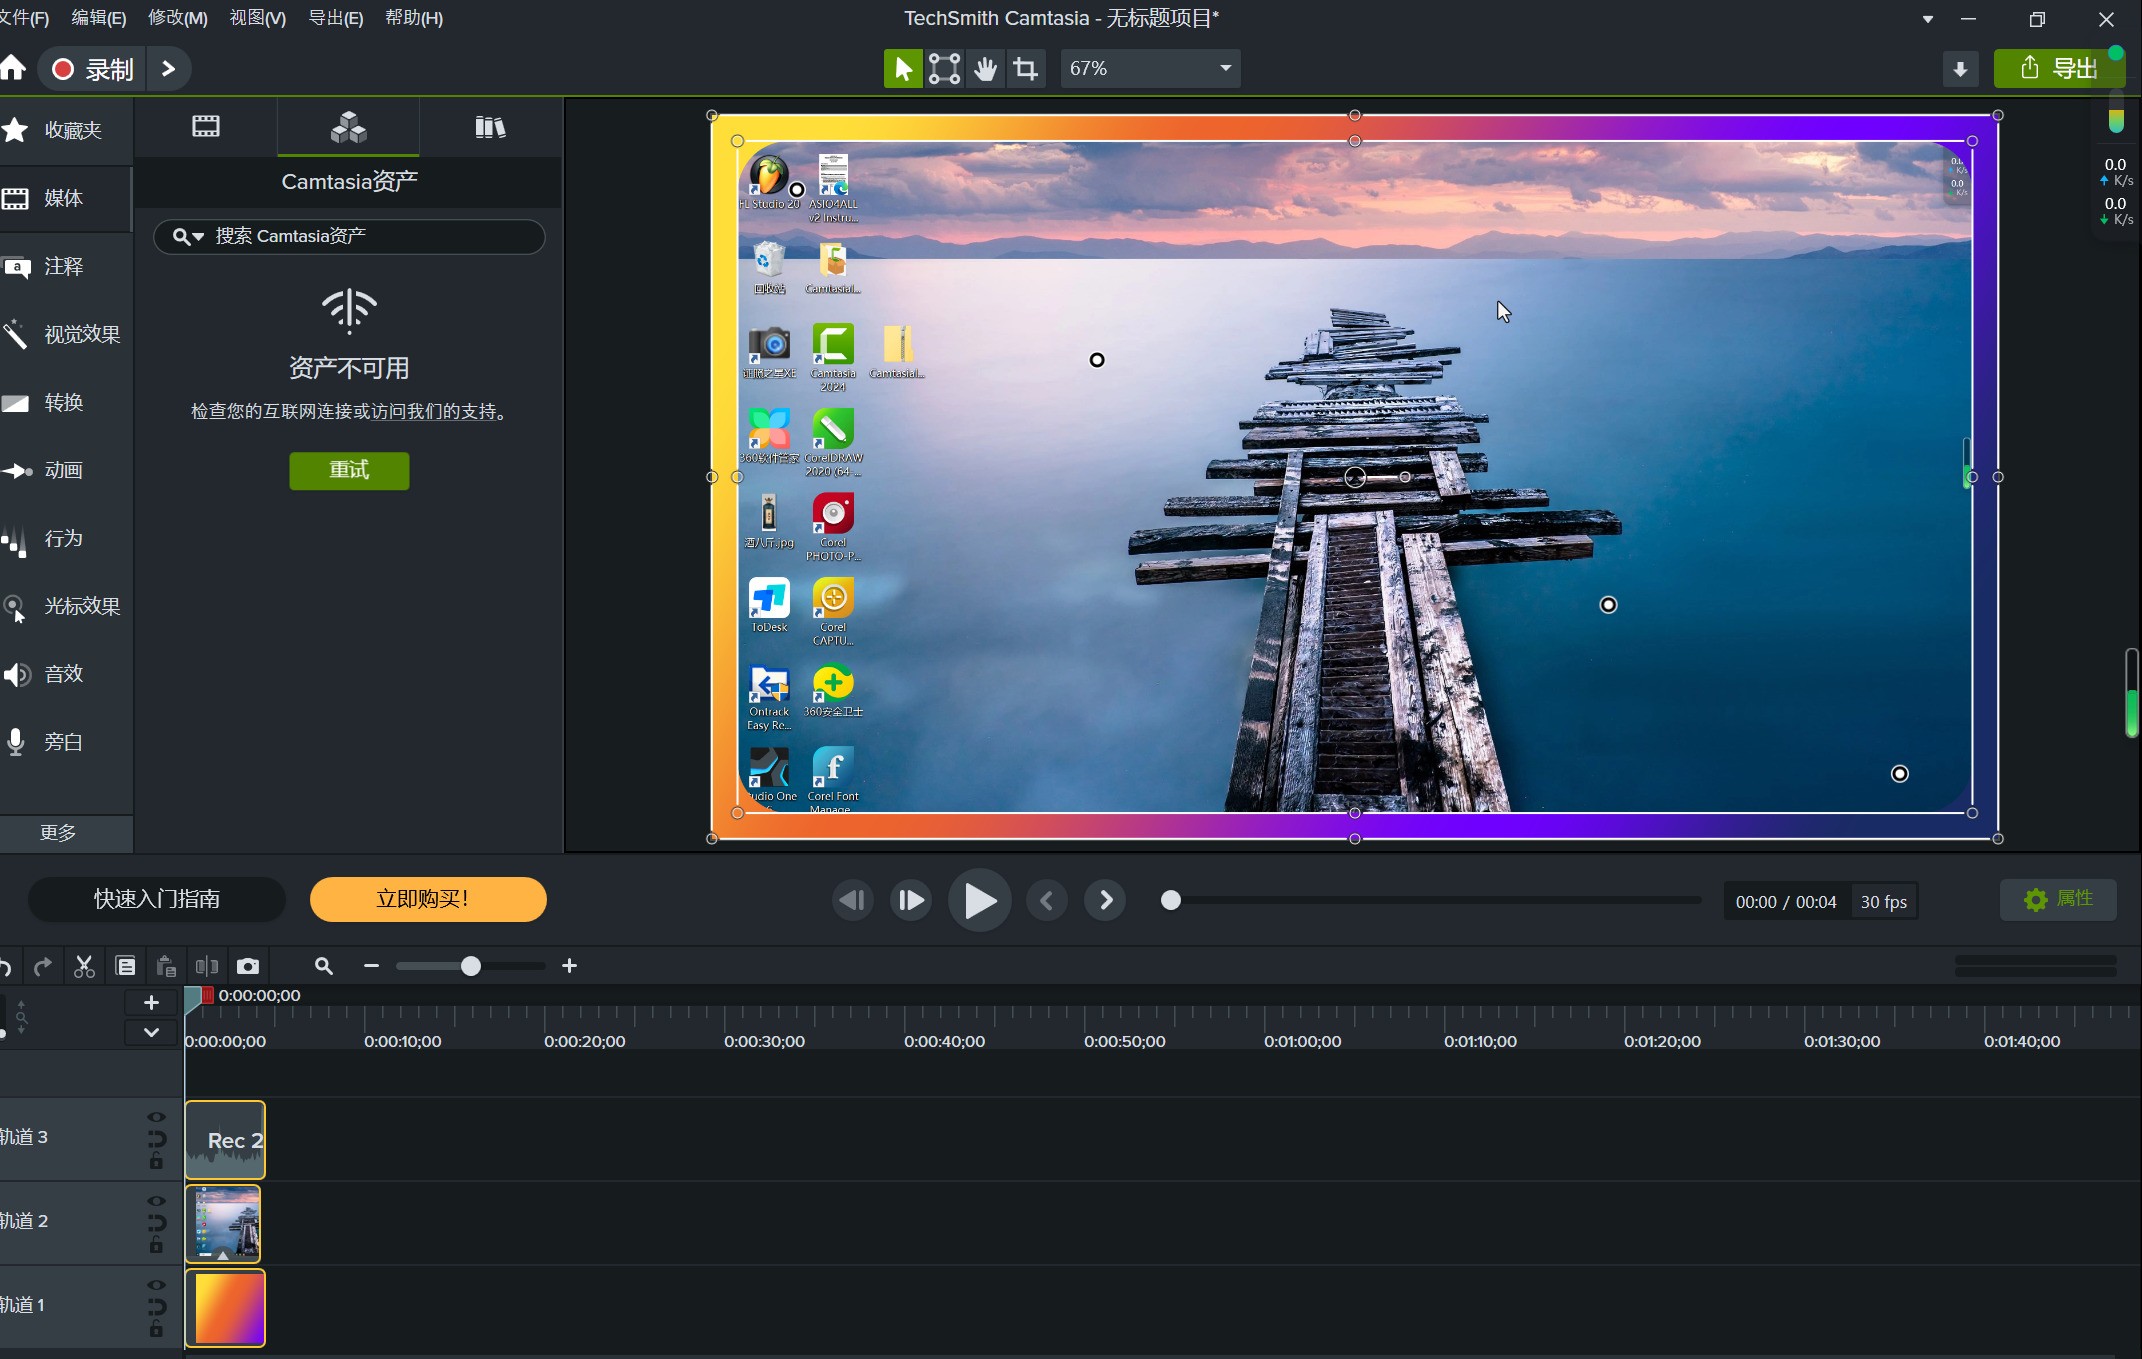Toggle visibility of 轨道 3 track
2142x1359 pixels.
(155, 1118)
